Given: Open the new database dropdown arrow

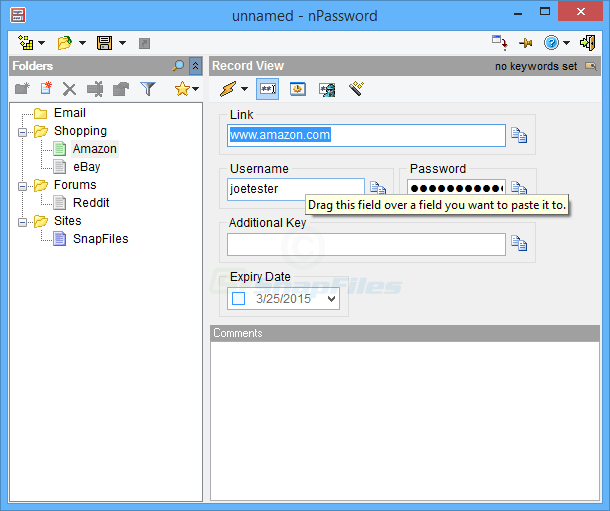Looking at the screenshot, I should point(42,43).
